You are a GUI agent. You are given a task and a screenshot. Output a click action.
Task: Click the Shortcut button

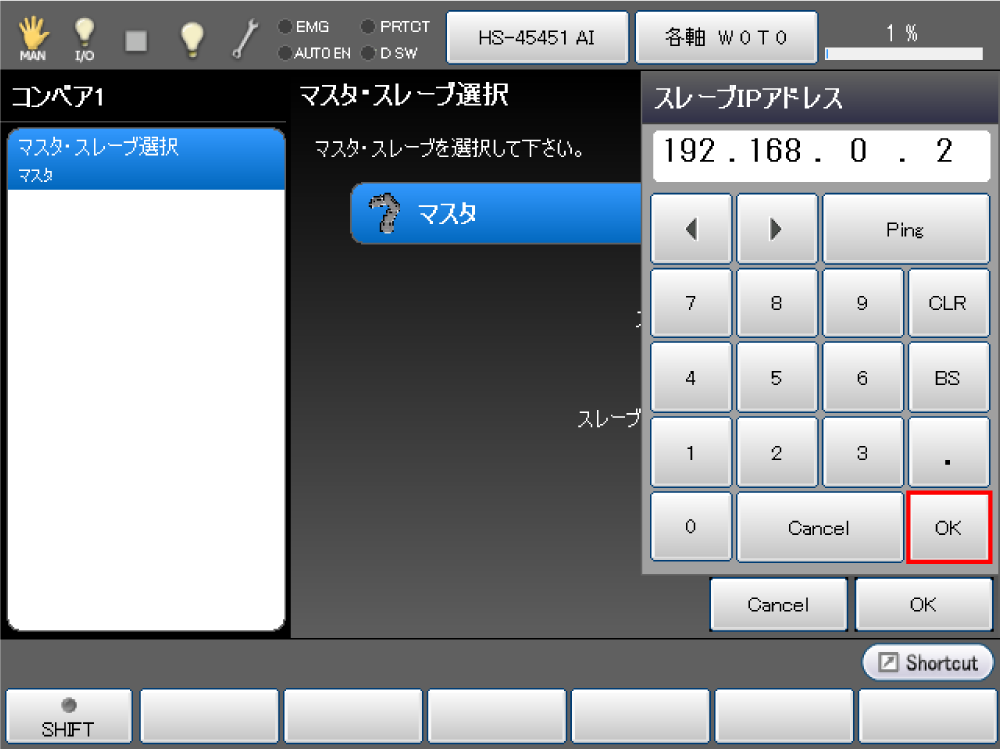pyautogui.click(x=928, y=663)
